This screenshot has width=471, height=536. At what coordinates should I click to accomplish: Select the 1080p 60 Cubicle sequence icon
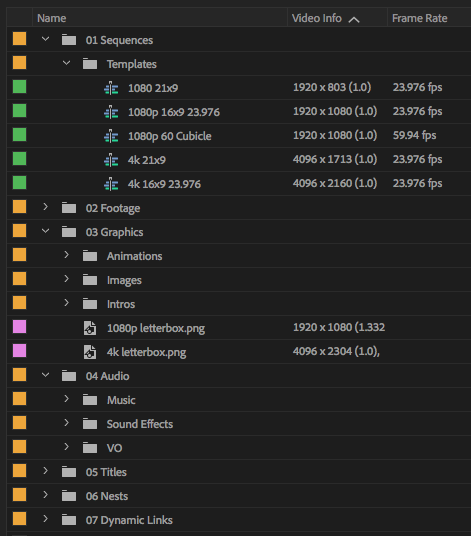click(x=111, y=136)
